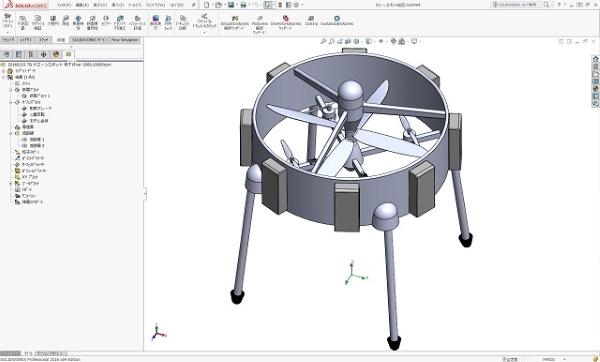
Task: Collapse the first node under the tree root
Action: [3, 71]
